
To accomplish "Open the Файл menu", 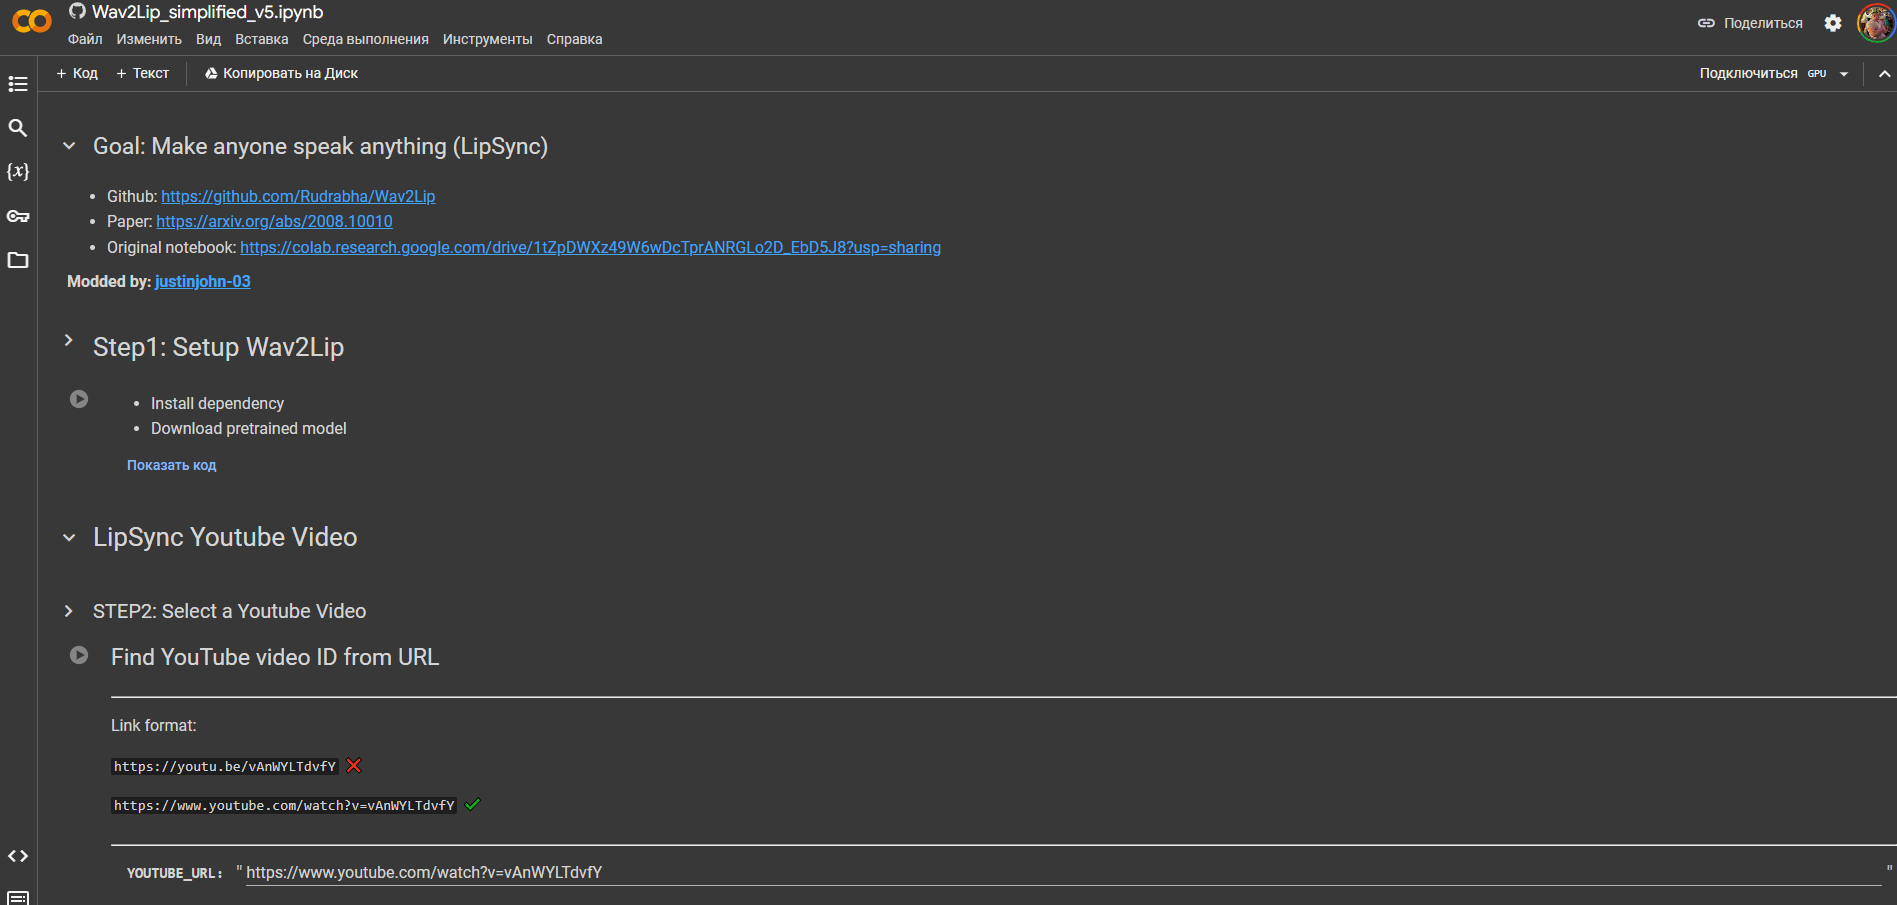I will (x=85, y=39).
